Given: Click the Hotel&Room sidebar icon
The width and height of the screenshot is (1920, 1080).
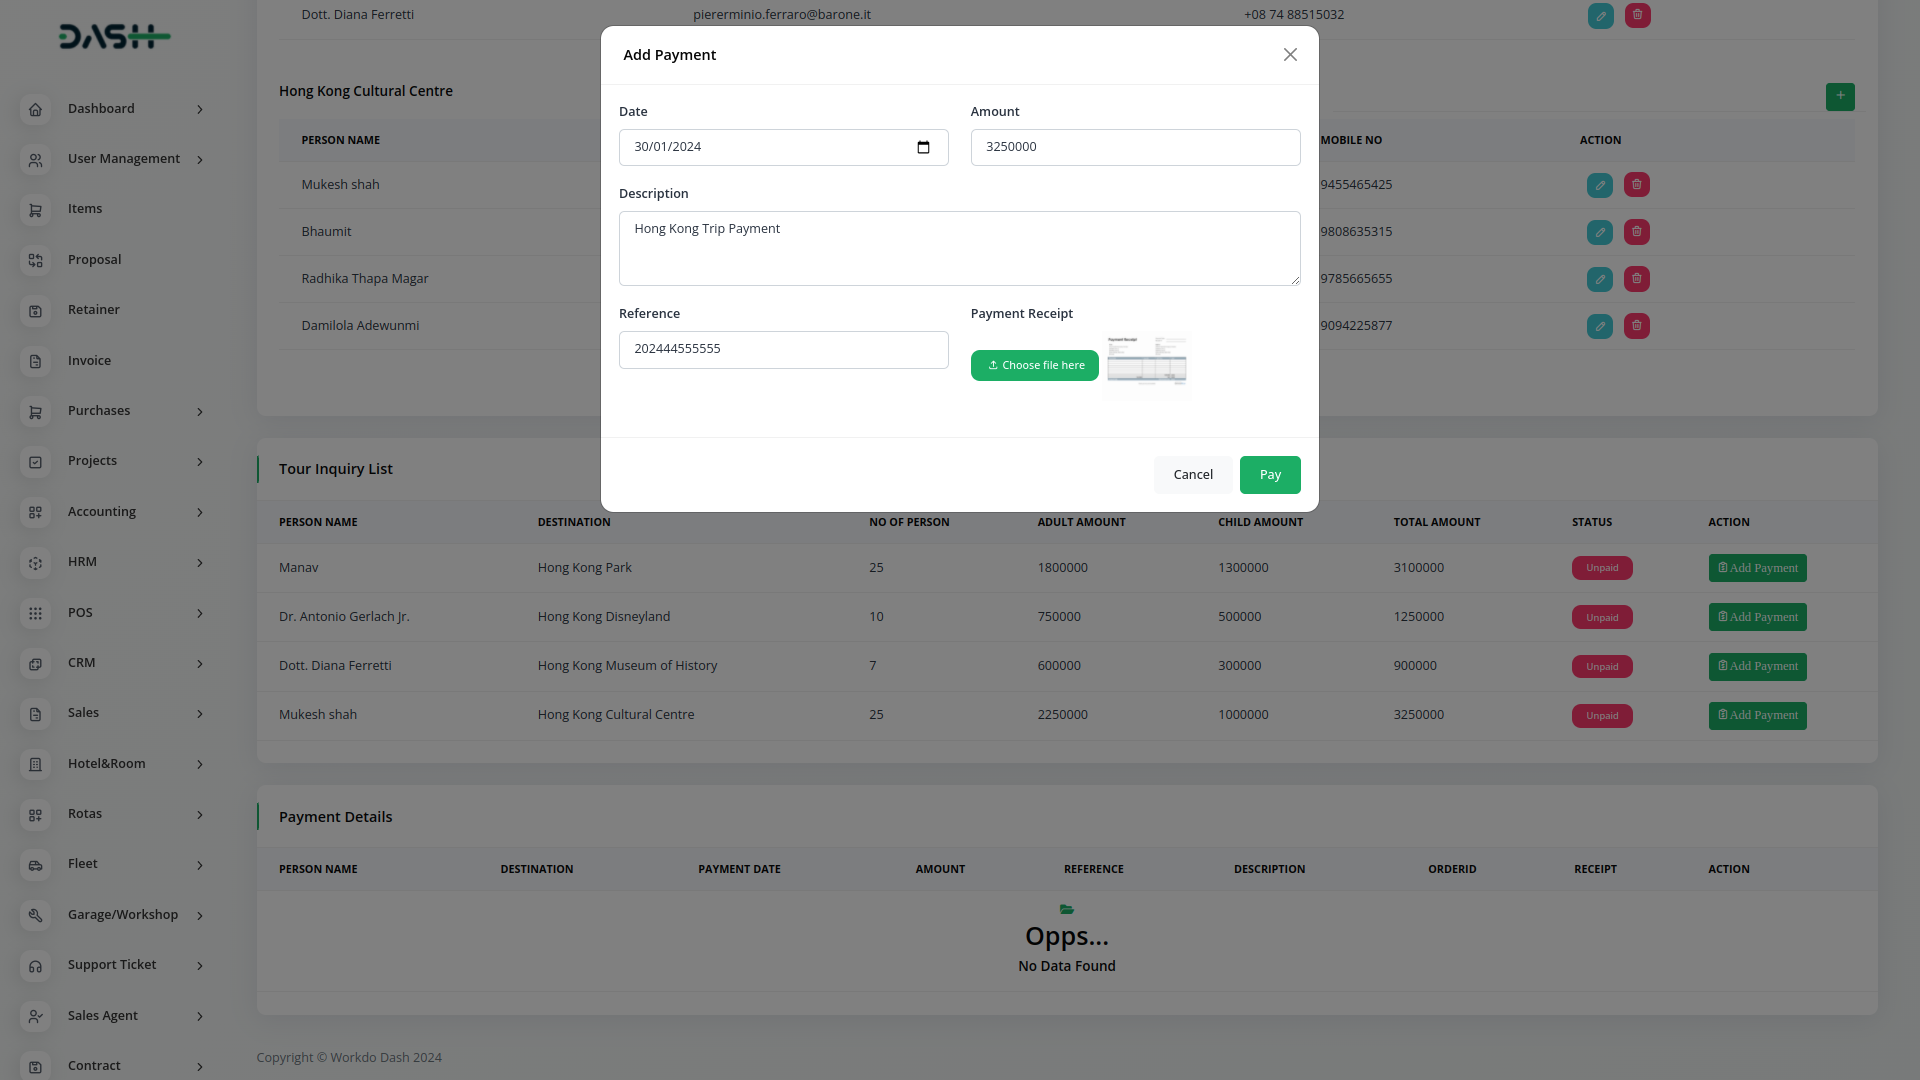Looking at the screenshot, I should (35, 764).
